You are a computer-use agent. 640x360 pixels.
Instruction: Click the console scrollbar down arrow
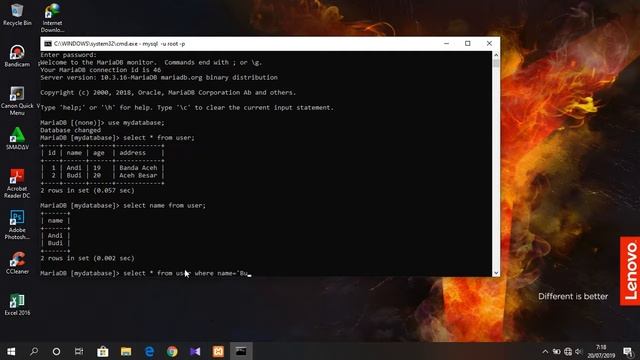tap(496, 273)
